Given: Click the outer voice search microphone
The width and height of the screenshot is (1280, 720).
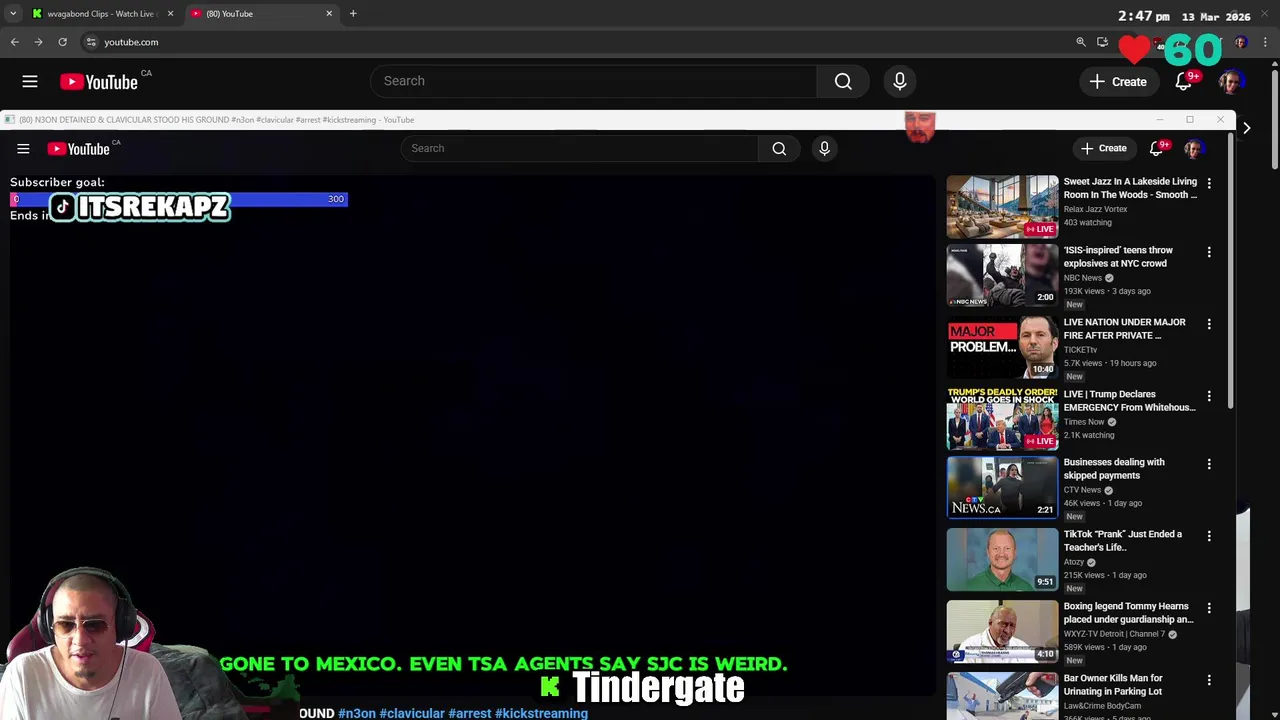Looking at the screenshot, I should pos(900,81).
